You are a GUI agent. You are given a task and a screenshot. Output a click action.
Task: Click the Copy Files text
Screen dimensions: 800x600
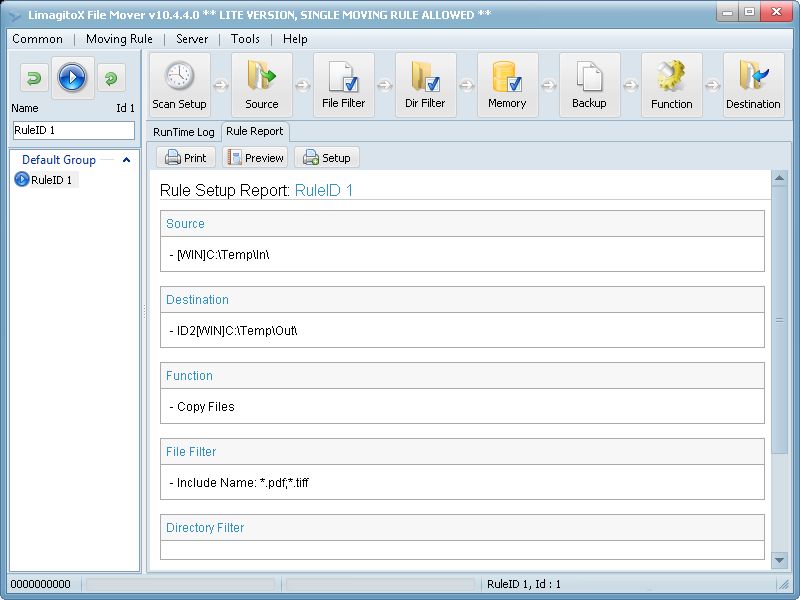coord(206,407)
